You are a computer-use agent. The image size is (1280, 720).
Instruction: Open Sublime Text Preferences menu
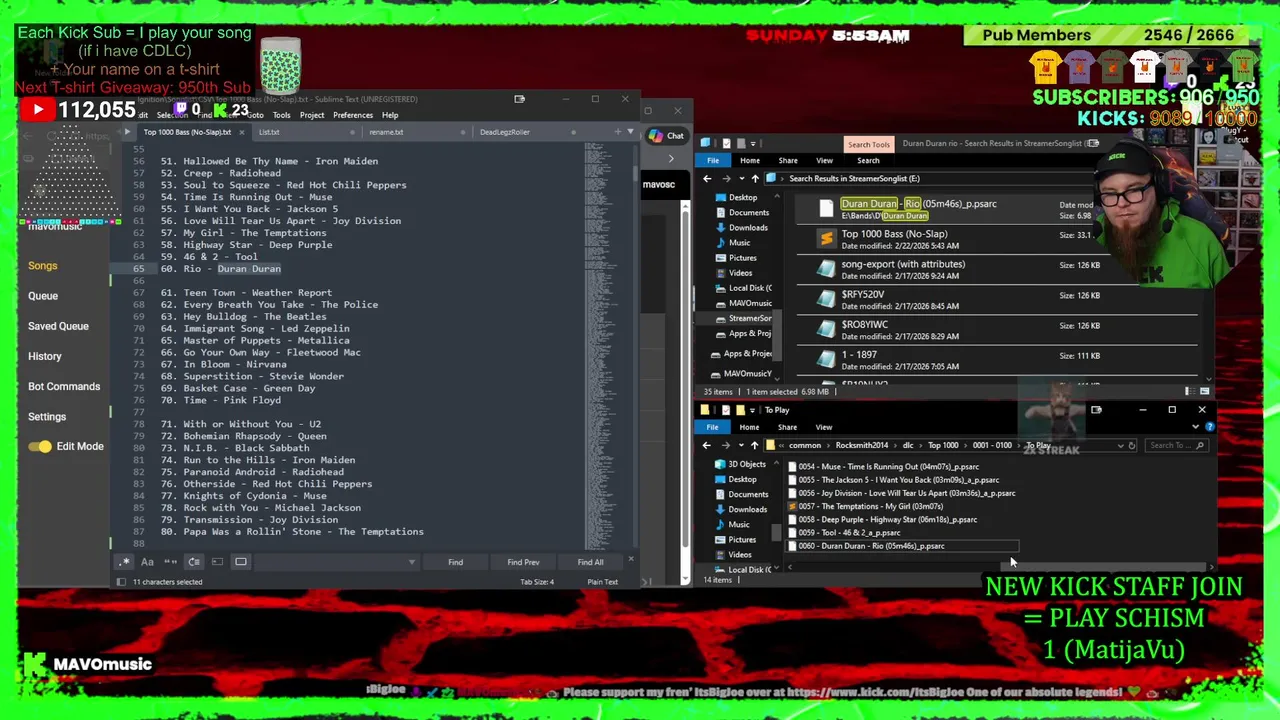coord(353,115)
